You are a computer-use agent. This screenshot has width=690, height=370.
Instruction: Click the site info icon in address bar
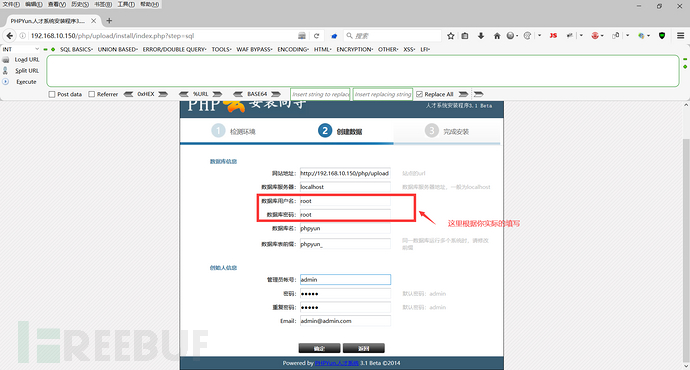click(22, 36)
